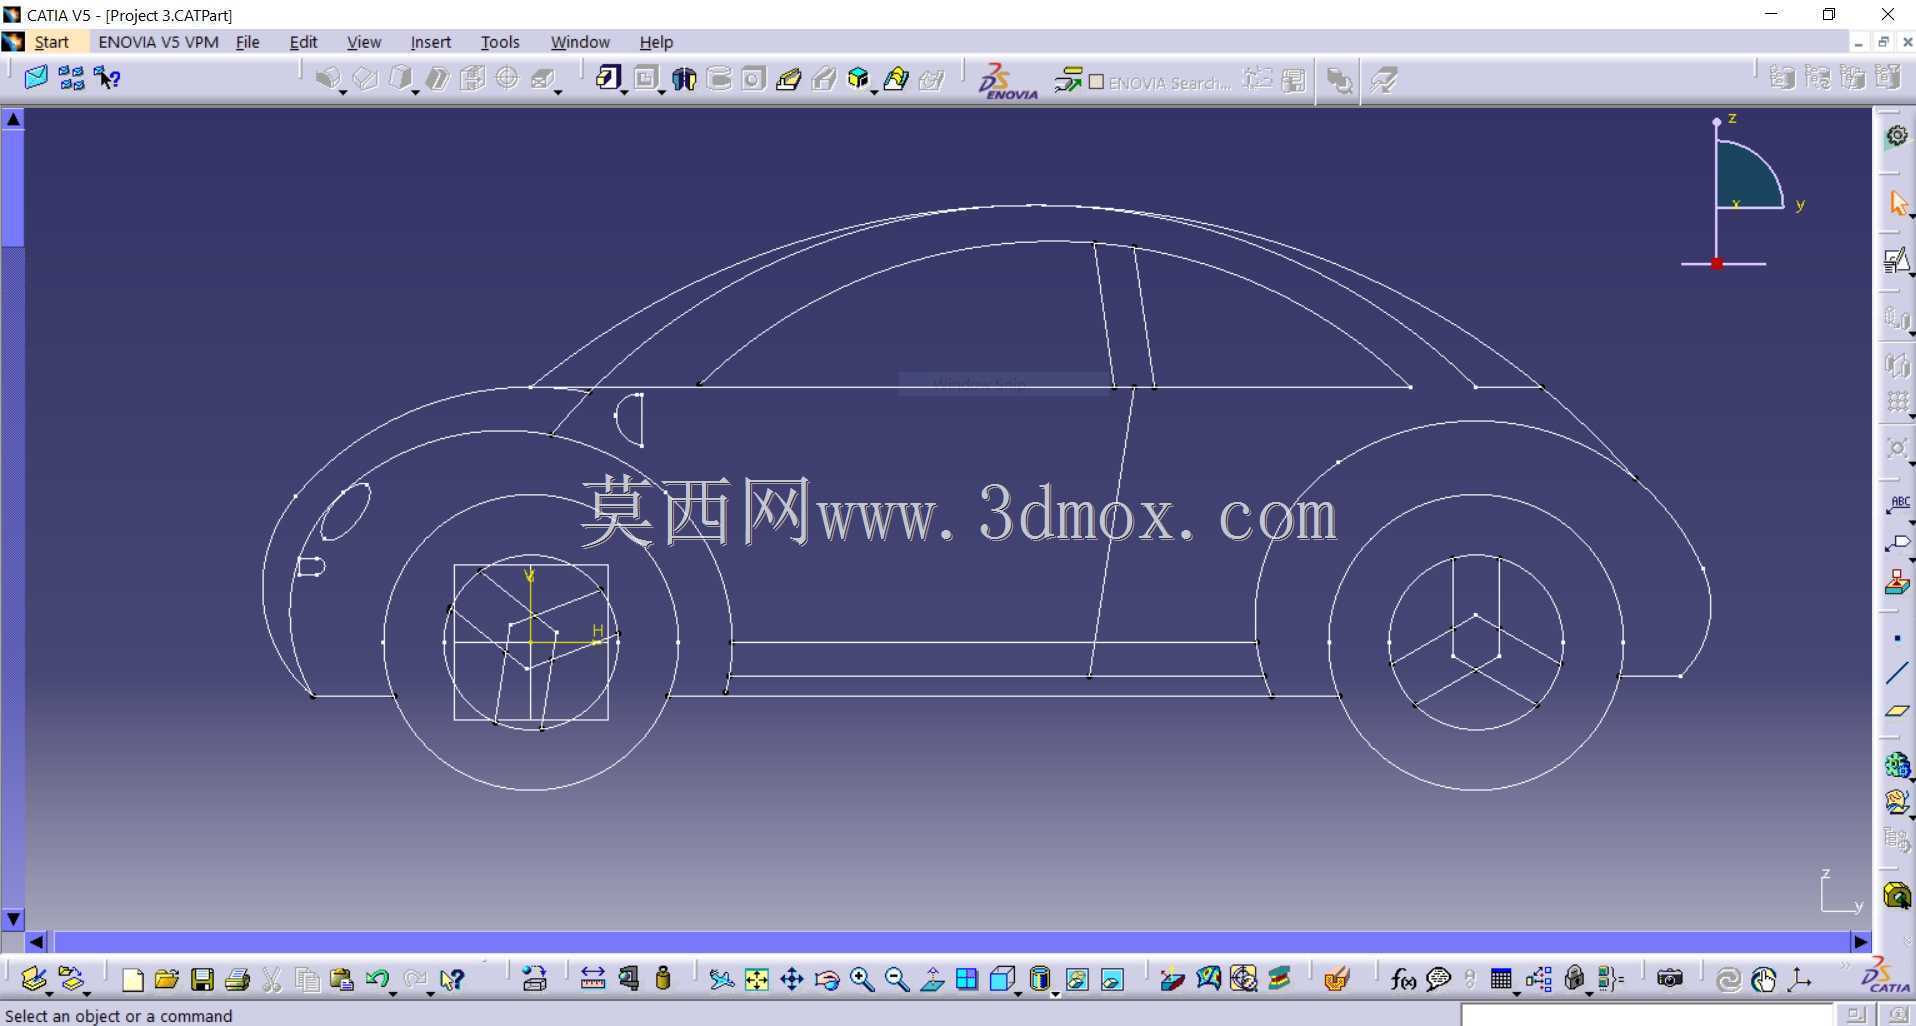Image resolution: width=1916 pixels, height=1026 pixels.
Task: Click the Design Table grid icon
Action: click(1501, 980)
